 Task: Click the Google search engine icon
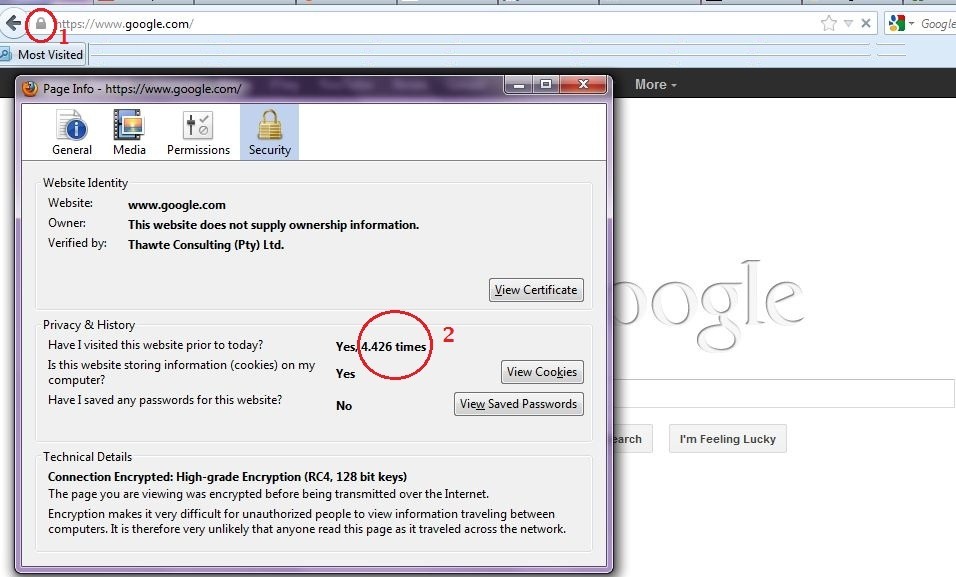[897, 24]
